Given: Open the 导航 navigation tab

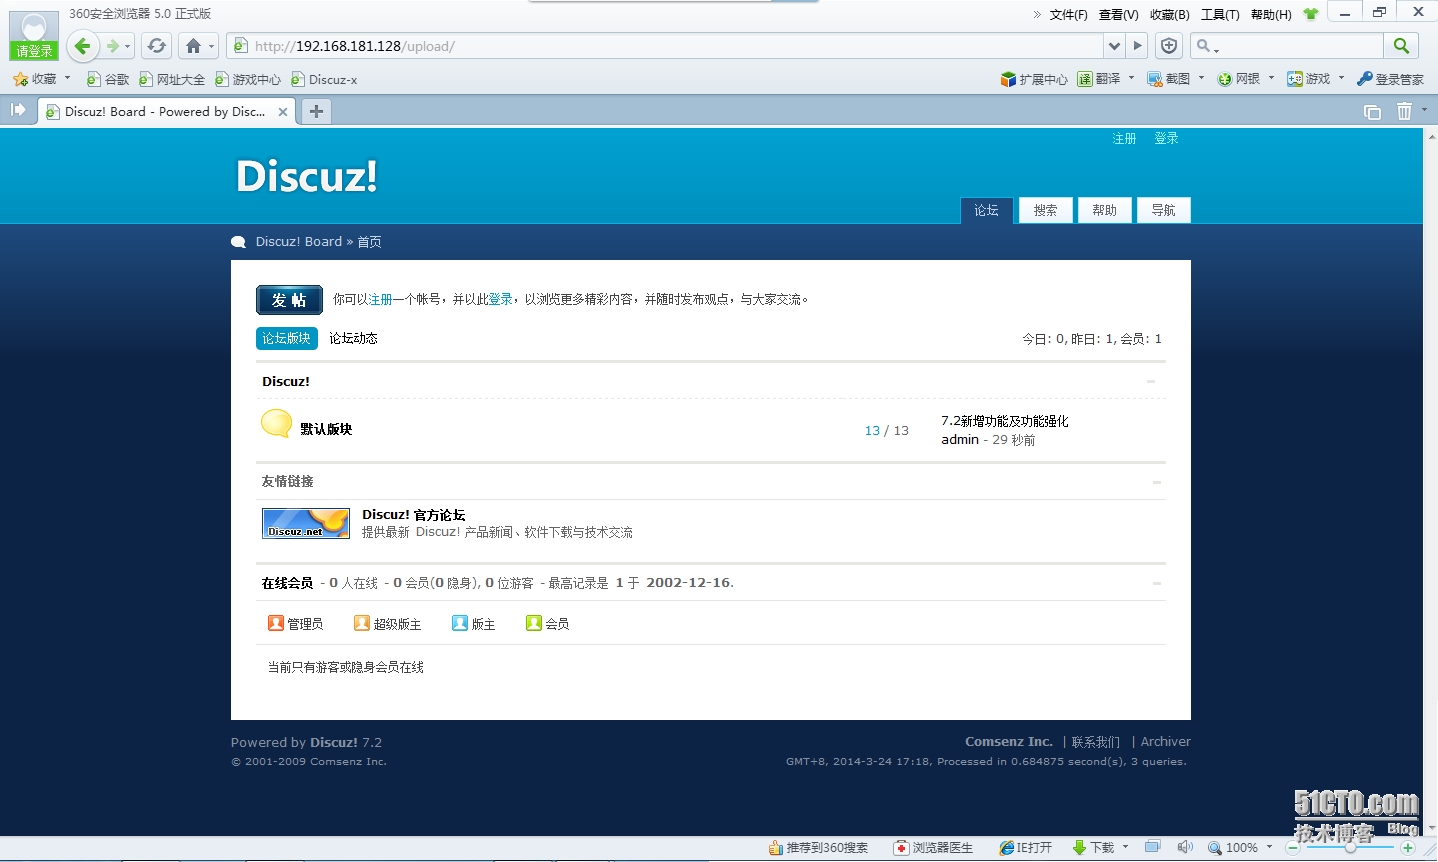Looking at the screenshot, I should tap(1164, 210).
